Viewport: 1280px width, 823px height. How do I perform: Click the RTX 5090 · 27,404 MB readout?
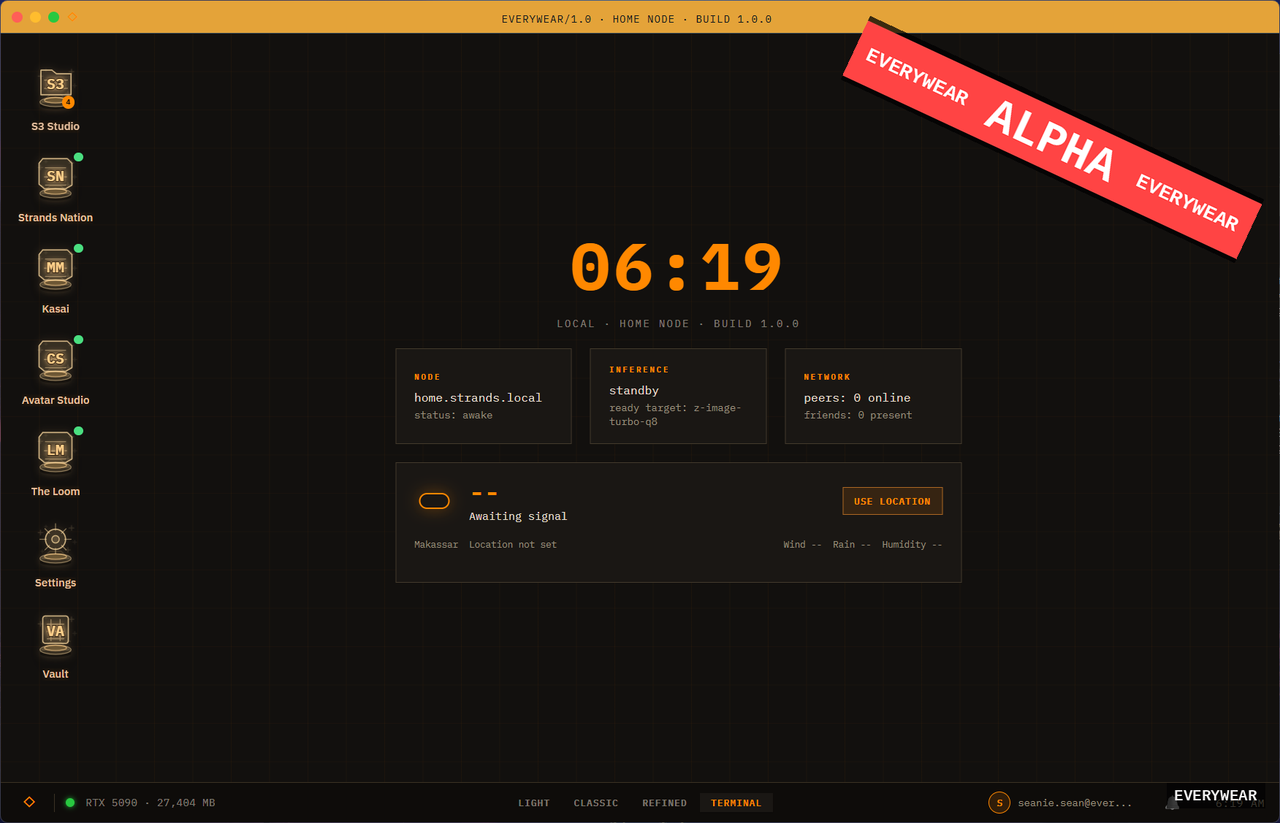click(x=150, y=803)
